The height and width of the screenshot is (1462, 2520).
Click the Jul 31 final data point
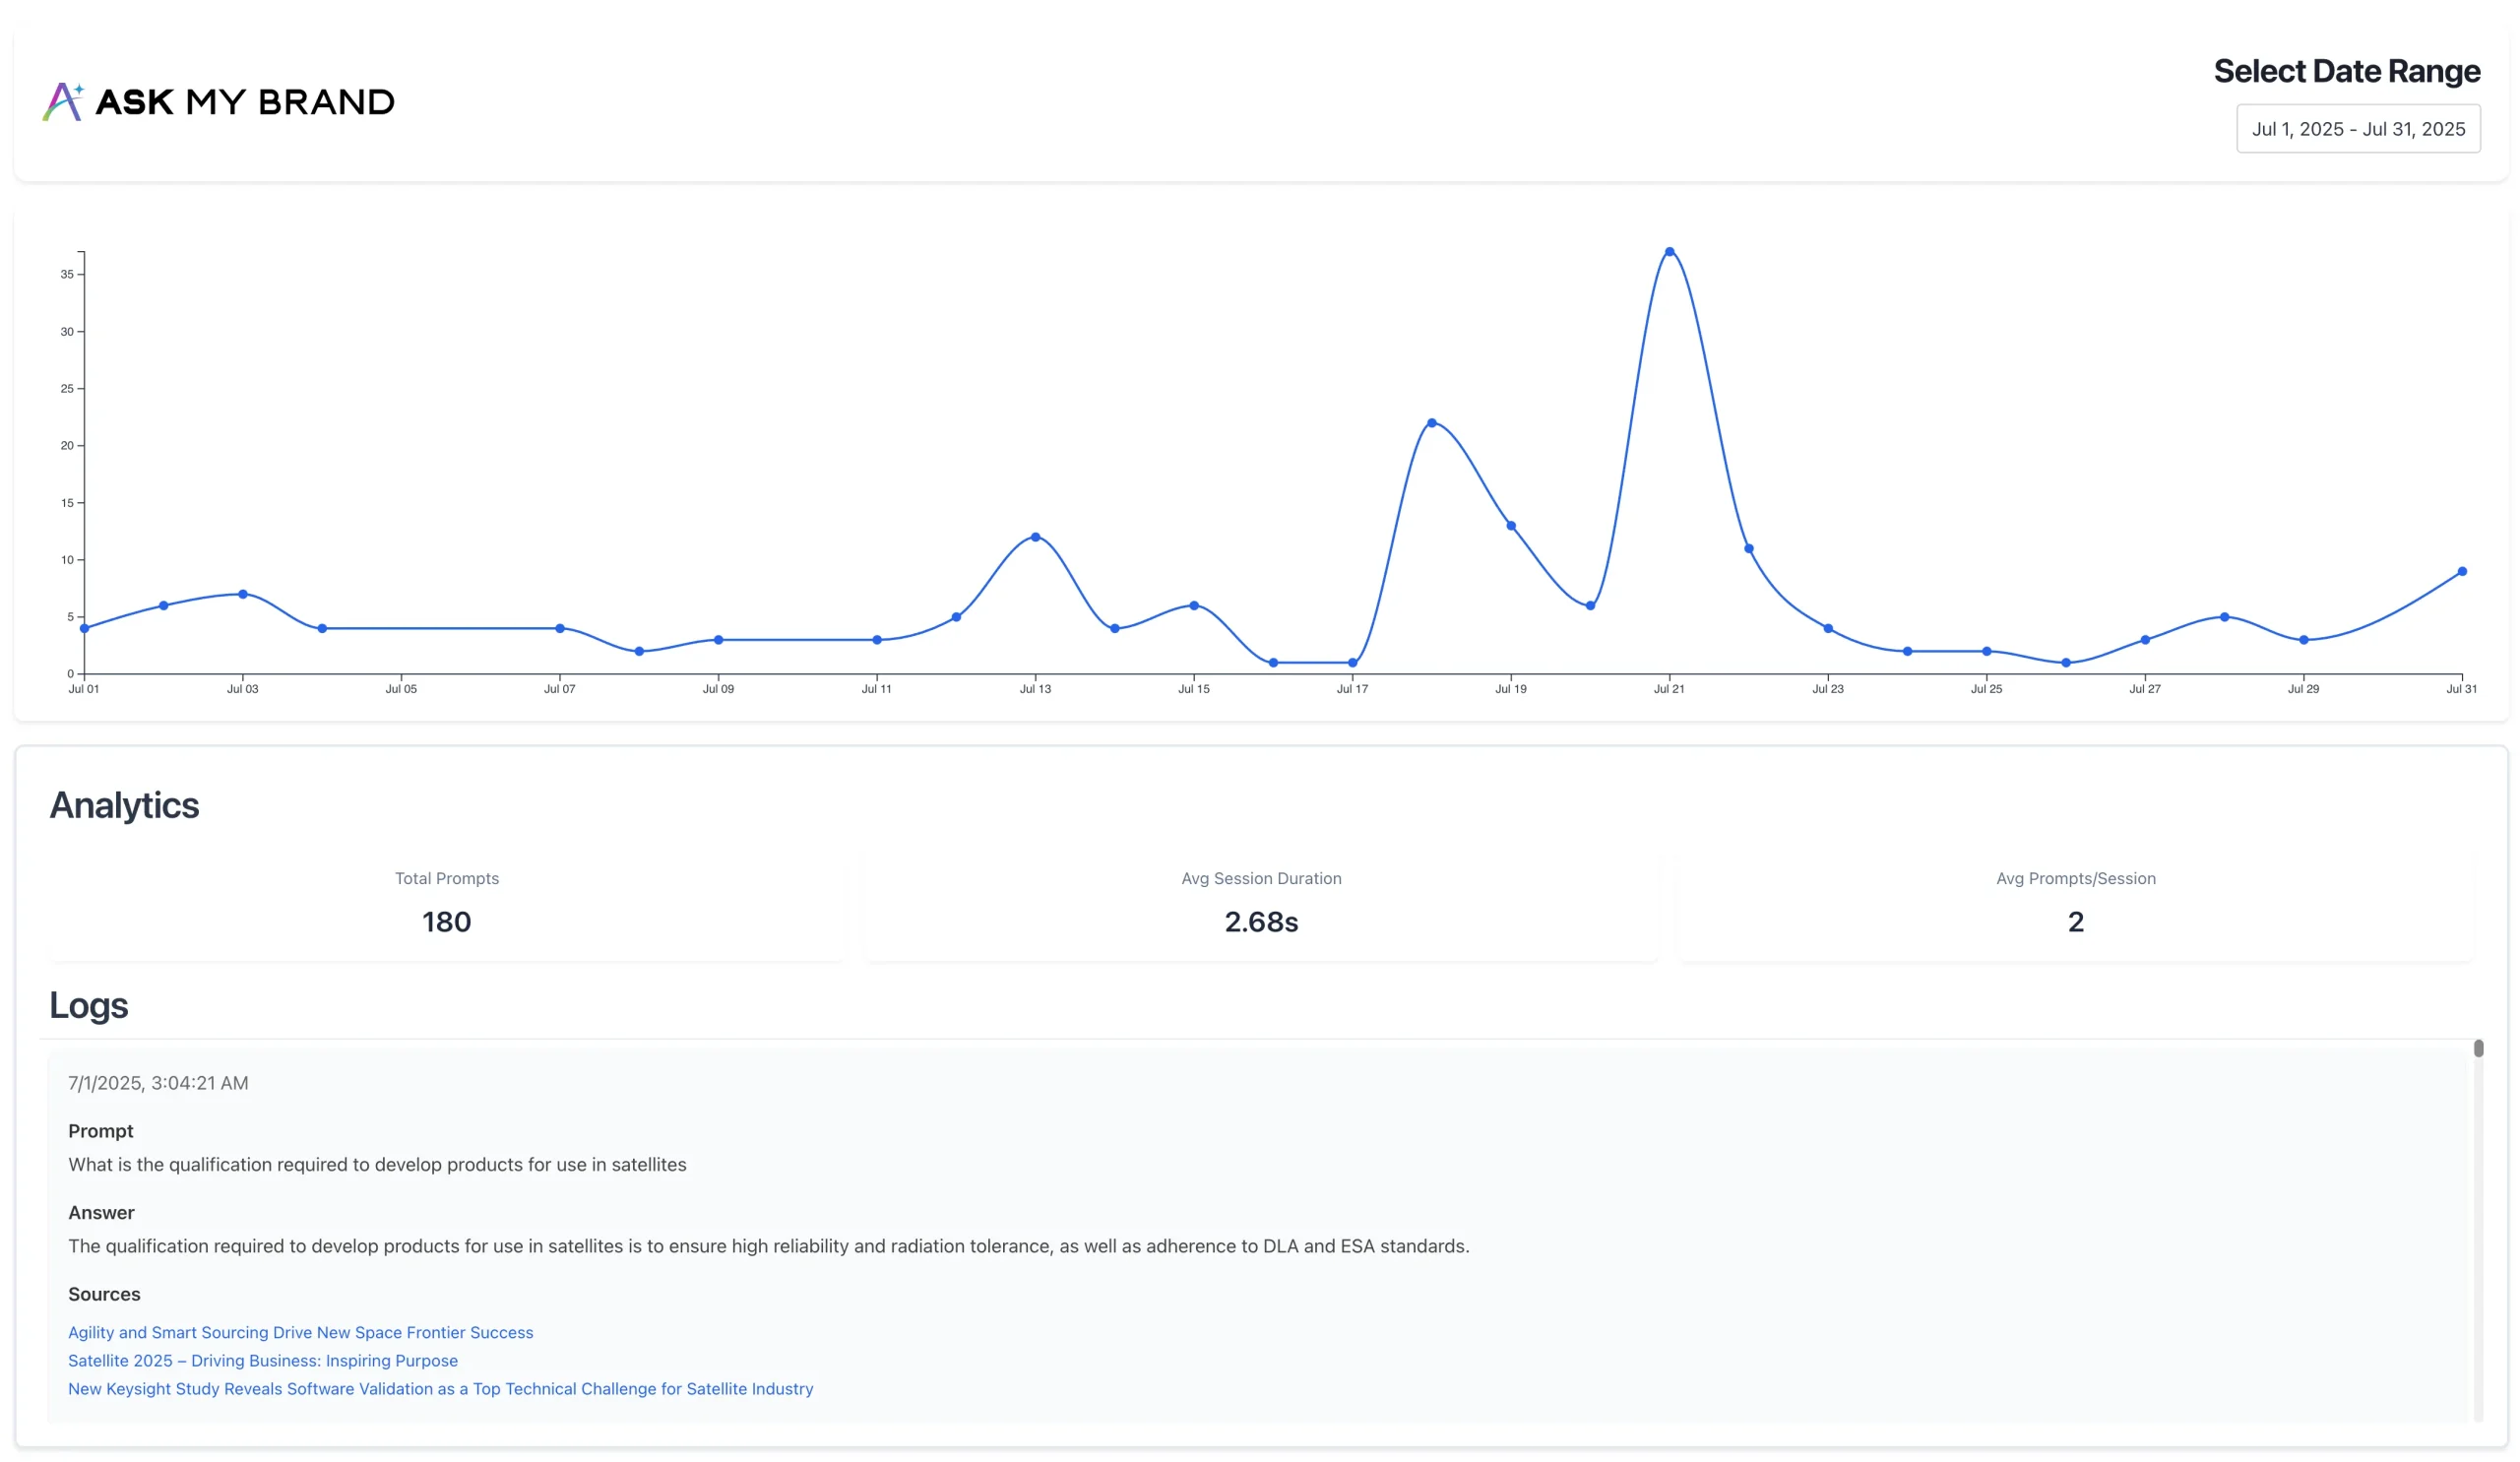(2461, 572)
